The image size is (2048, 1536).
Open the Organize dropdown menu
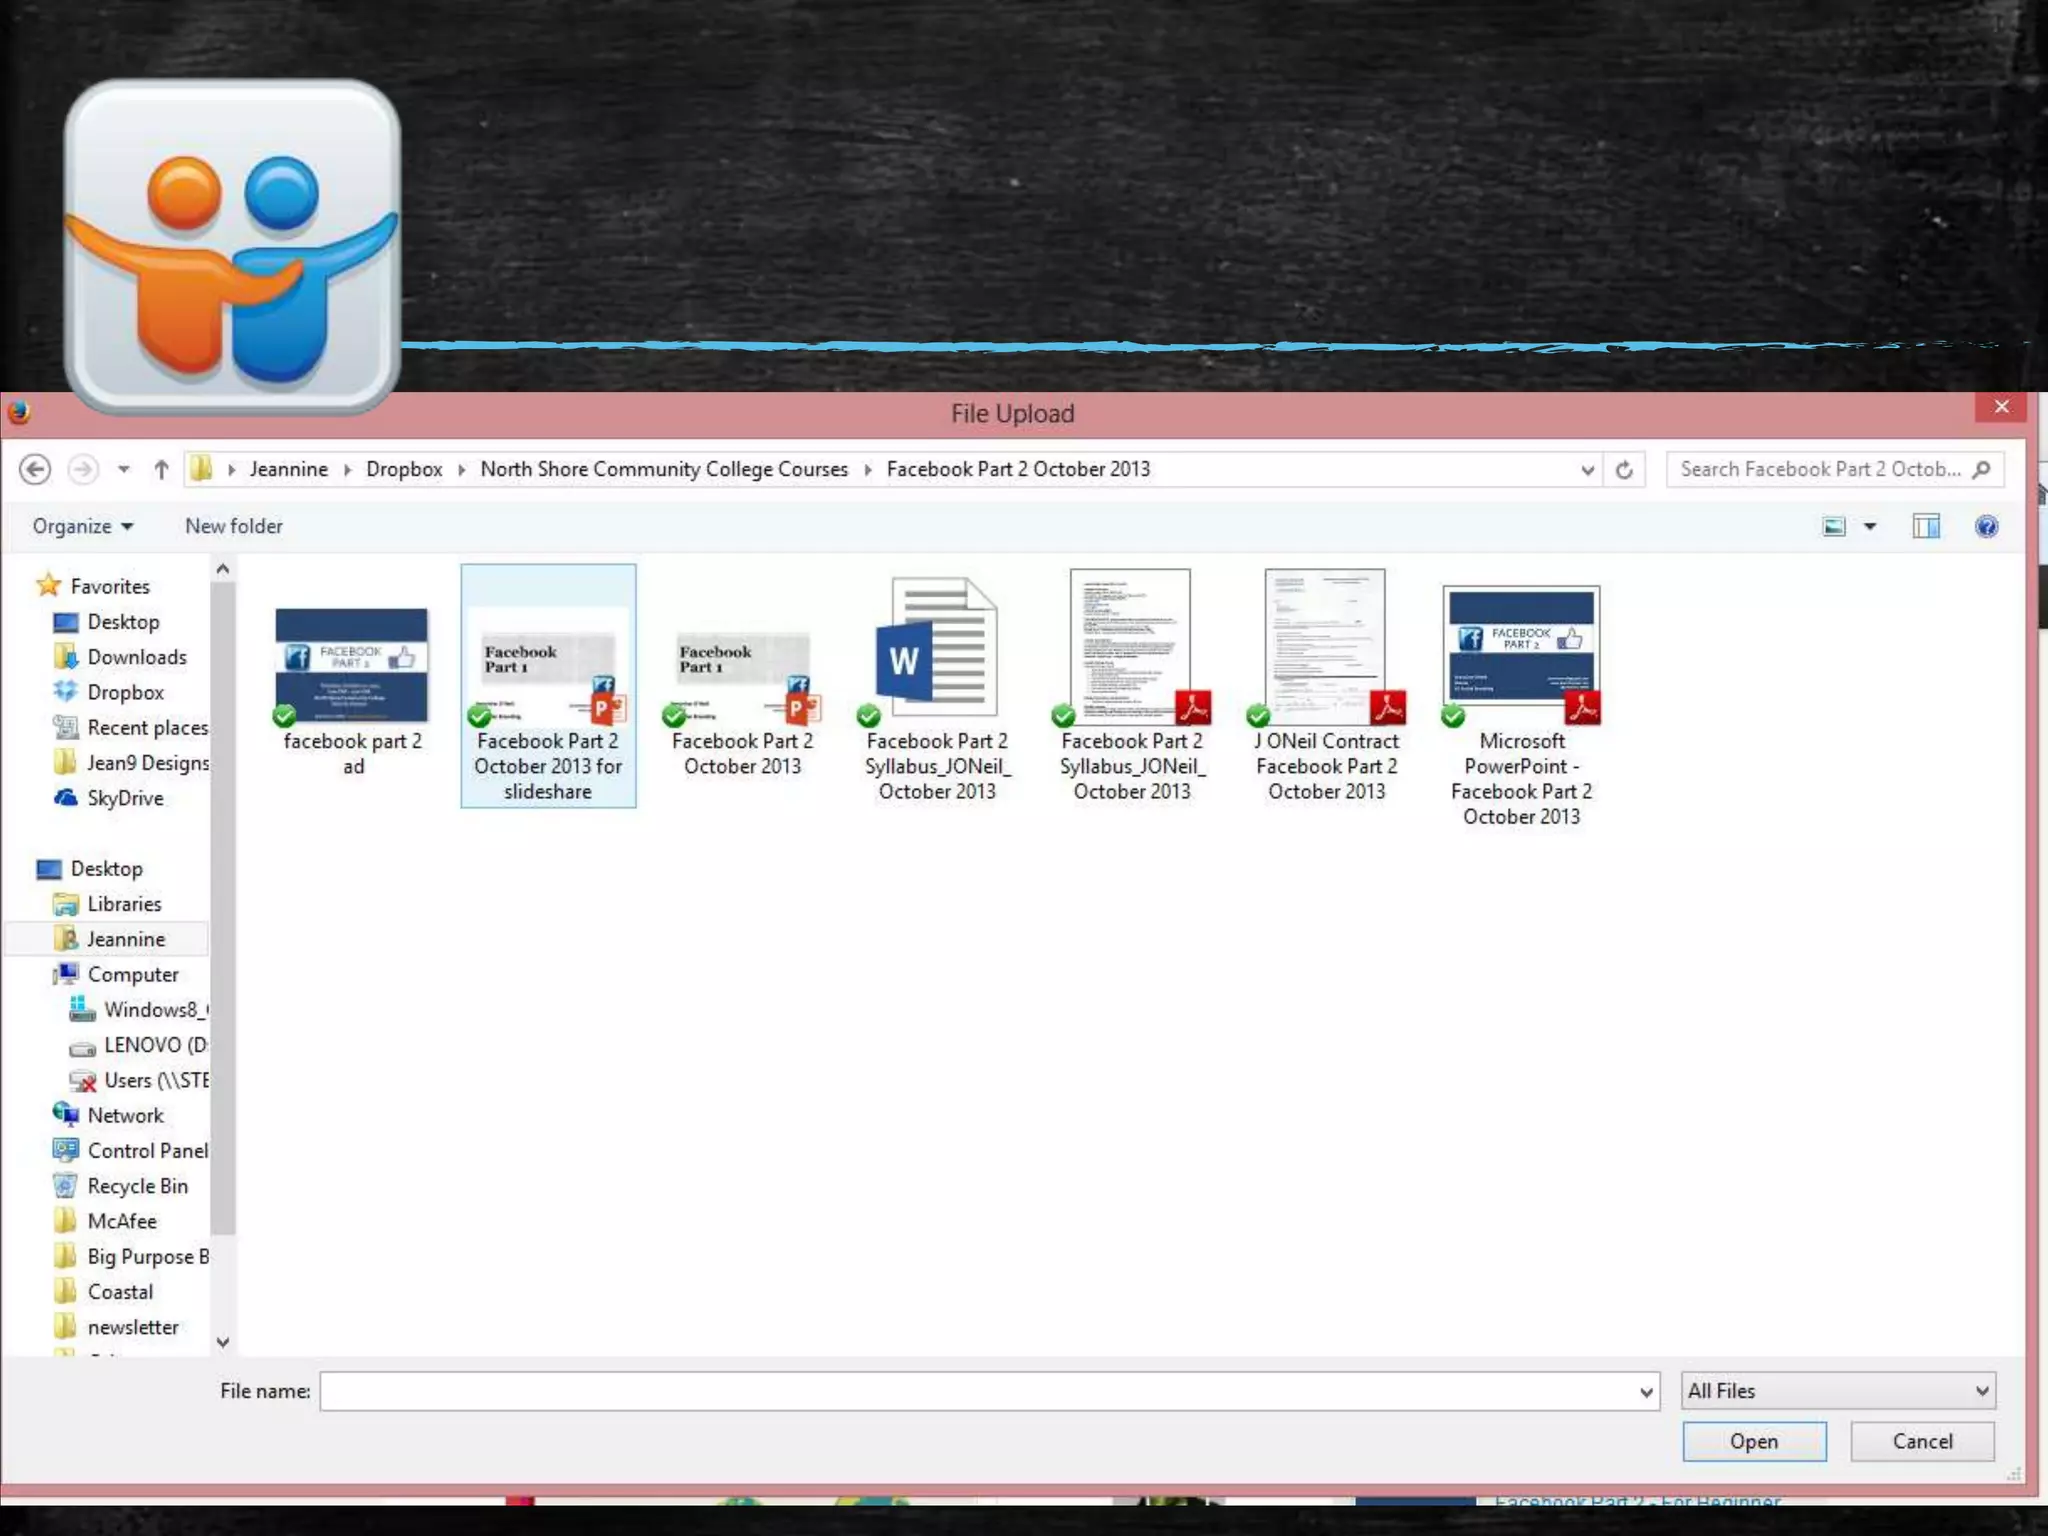pos(82,527)
